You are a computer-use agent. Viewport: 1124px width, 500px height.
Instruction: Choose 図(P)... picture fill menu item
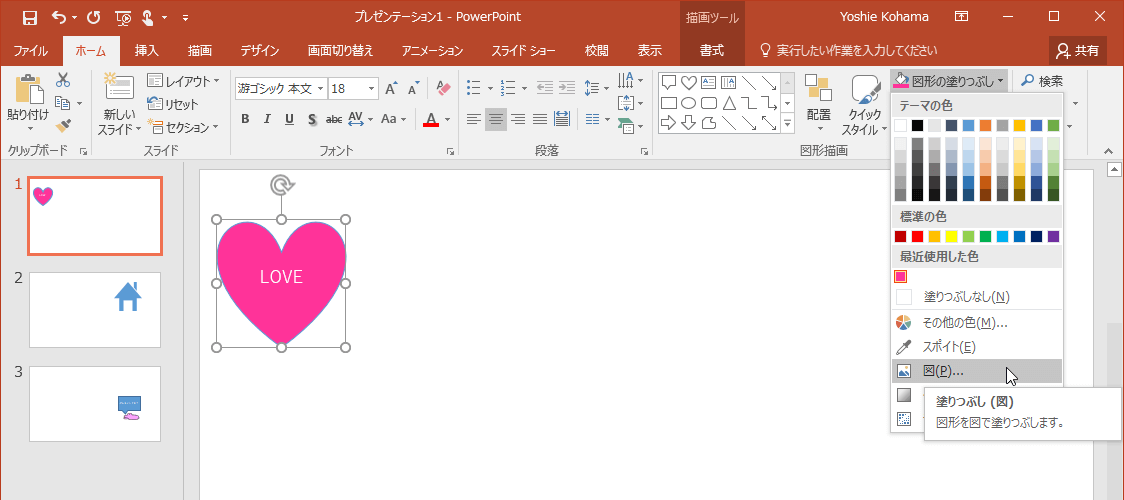click(x=976, y=370)
